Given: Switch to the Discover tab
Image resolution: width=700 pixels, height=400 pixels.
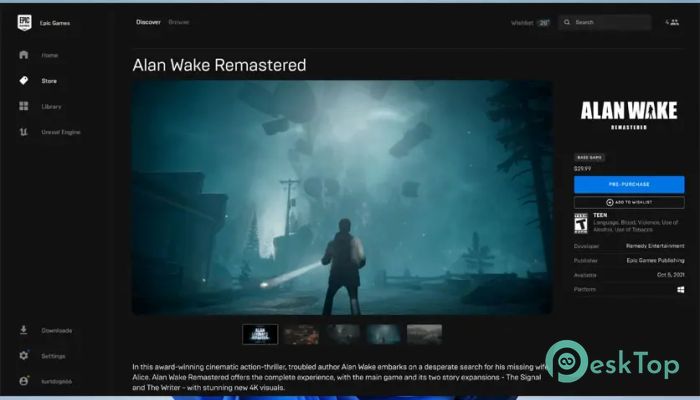Looking at the screenshot, I should [148, 22].
